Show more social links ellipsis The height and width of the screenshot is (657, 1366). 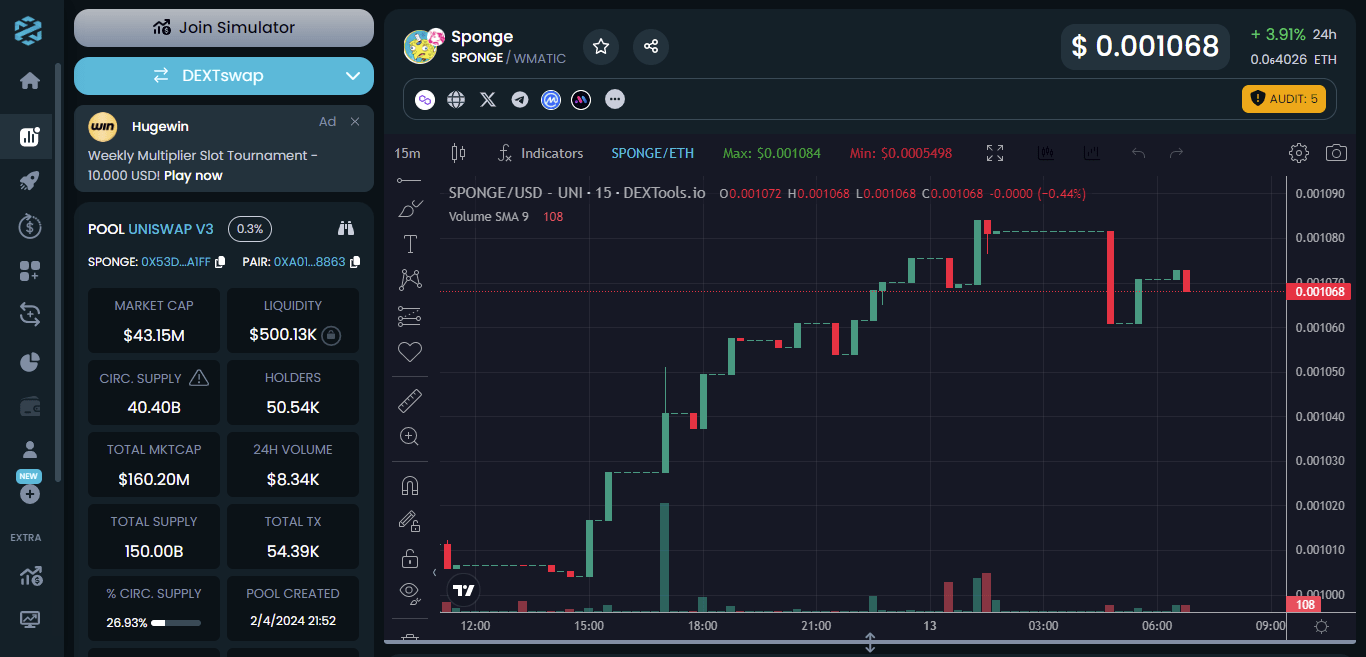pos(615,100)
